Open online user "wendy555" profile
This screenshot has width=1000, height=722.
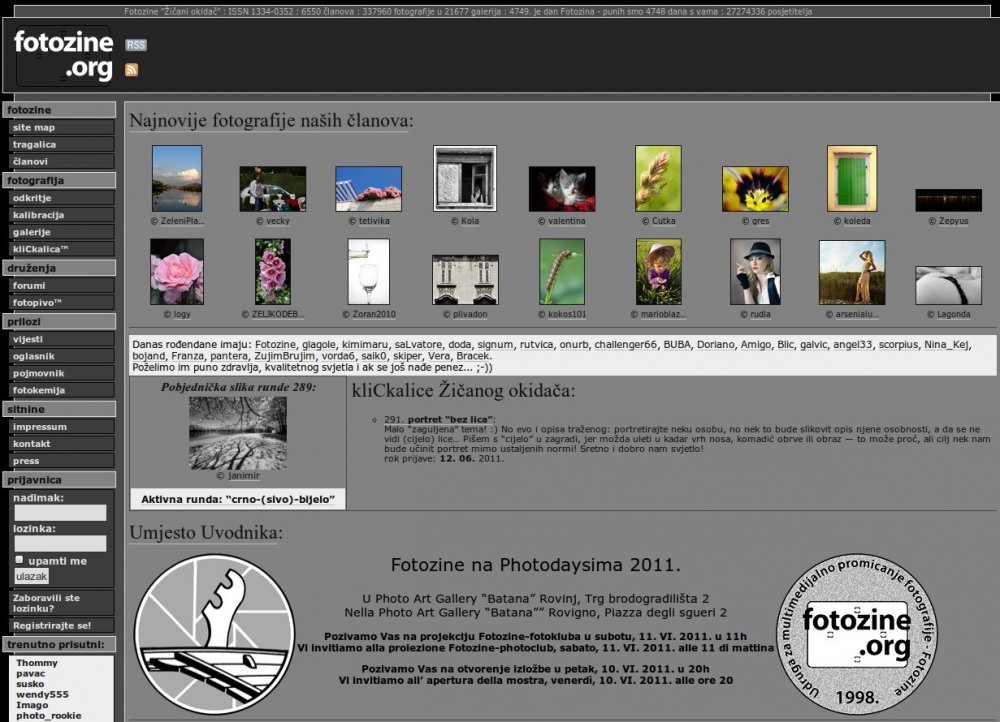[x=43, y=695]
